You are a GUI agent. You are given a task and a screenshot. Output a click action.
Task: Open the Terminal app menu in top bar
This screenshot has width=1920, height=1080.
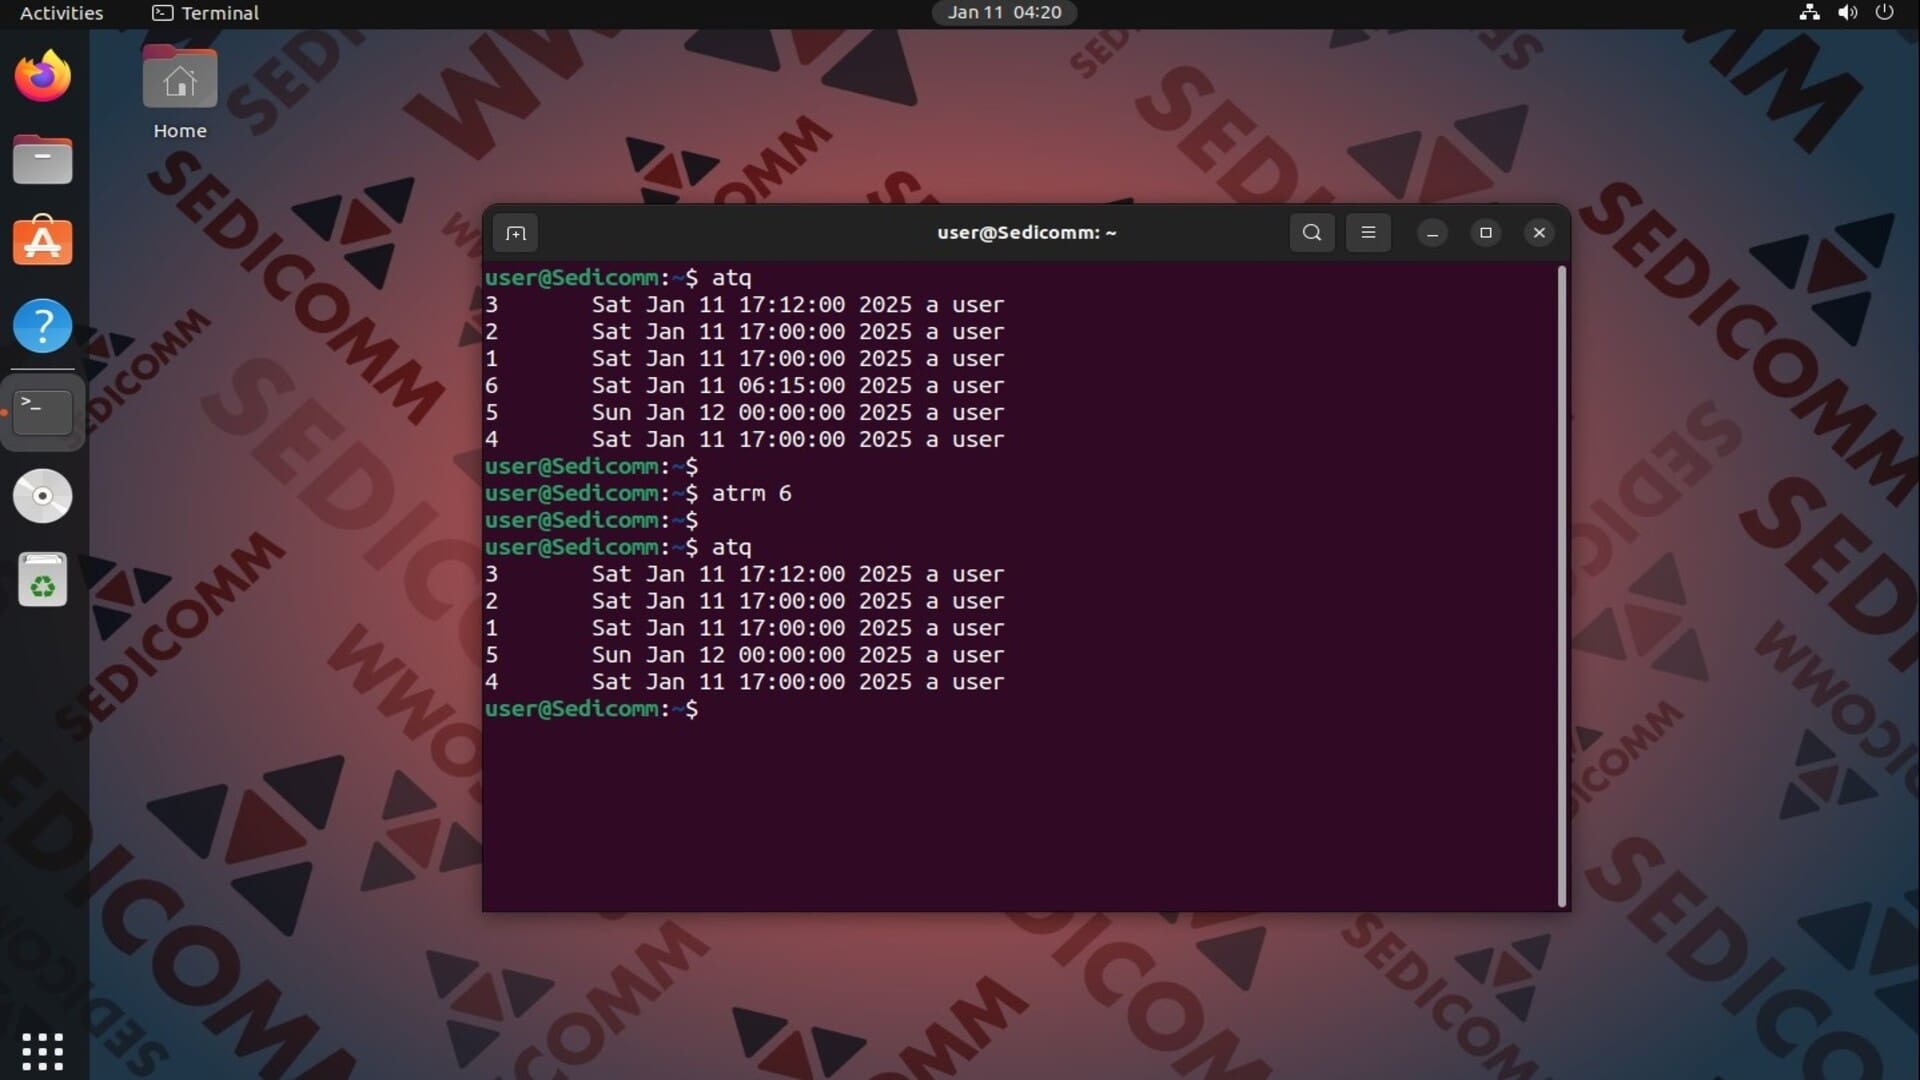click(206, 13)
